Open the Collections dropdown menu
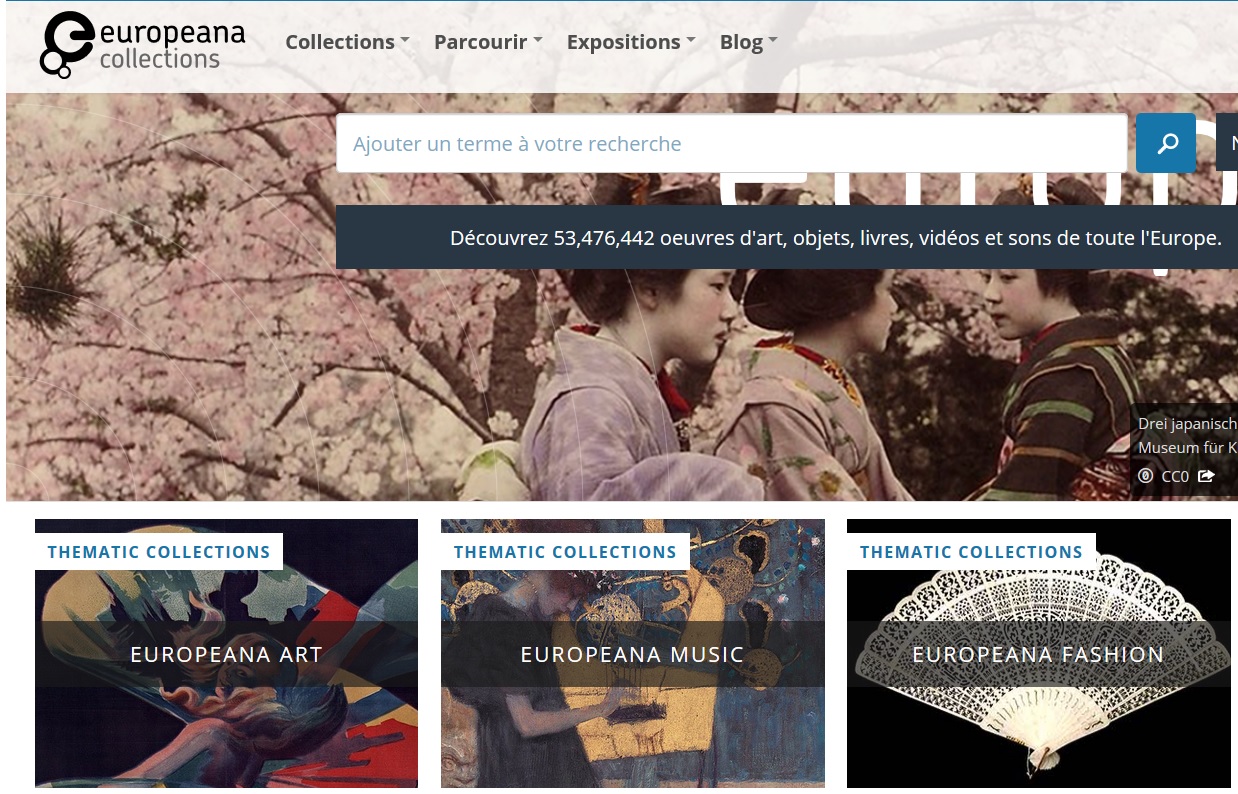This screenshot has height=794, width=1238. 347,42
